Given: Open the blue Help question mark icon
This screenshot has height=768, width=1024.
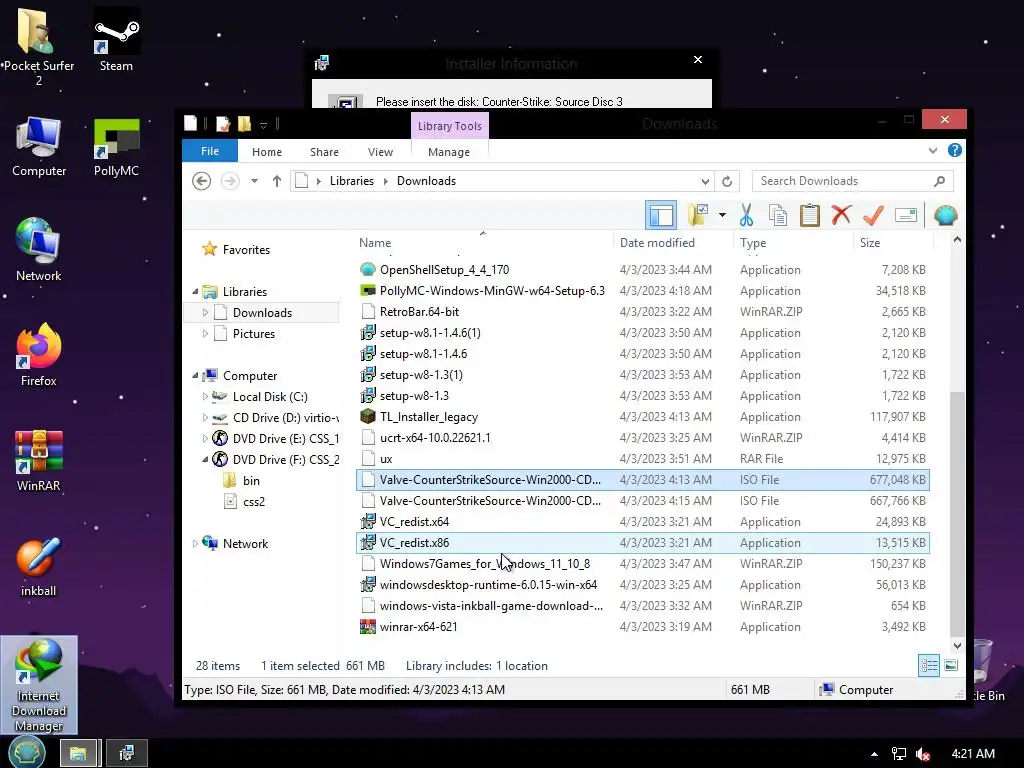Looking at the screenshot, I should (x=954, y=150).
